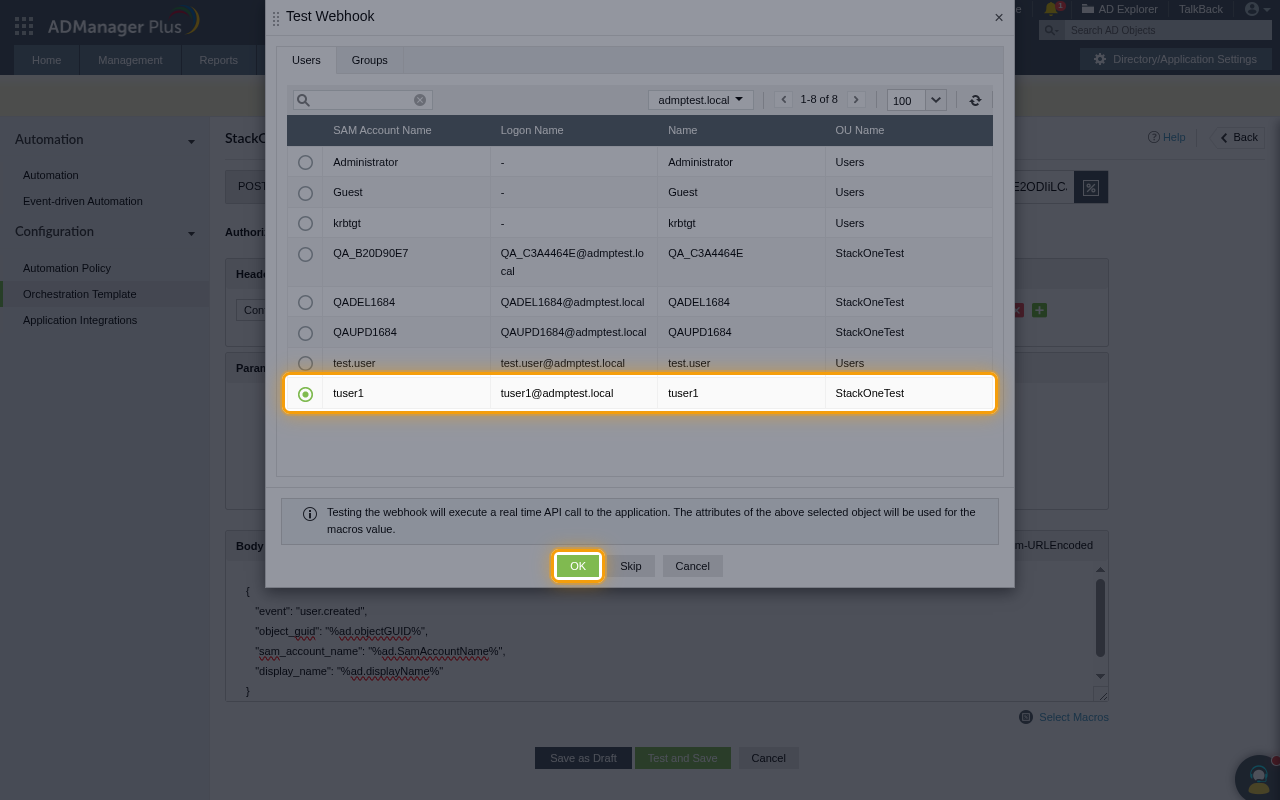Select the QAUPD1684 radio button
Image resolution: width=1280 pixels, height=800 pixels.
coord(306,333)
